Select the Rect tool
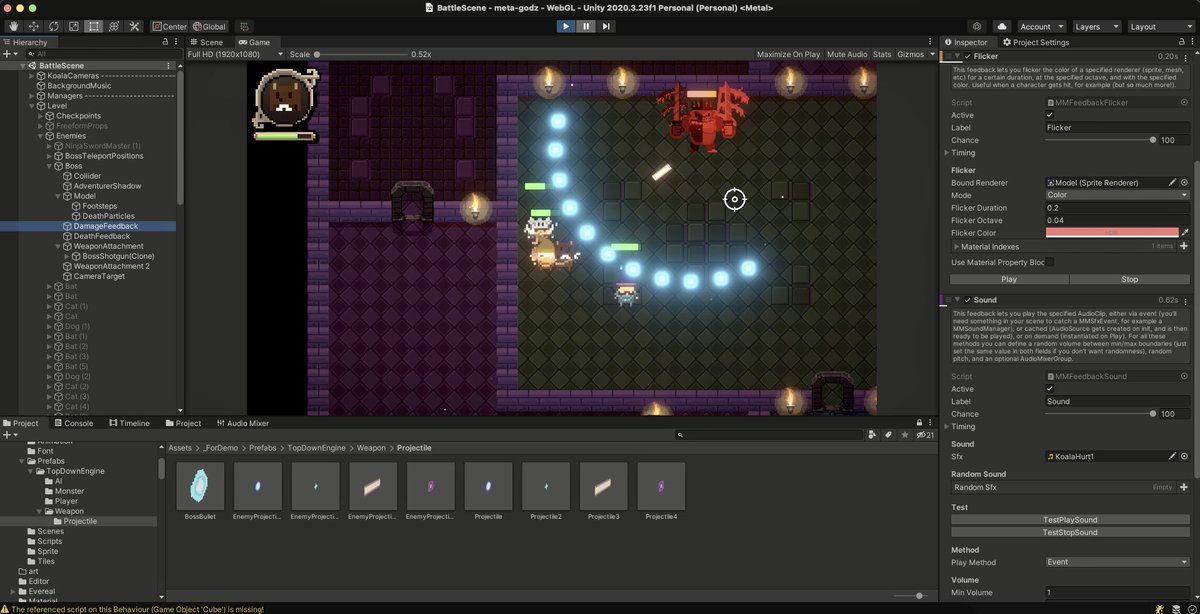1200x614 pixels. tap(93, 26)
